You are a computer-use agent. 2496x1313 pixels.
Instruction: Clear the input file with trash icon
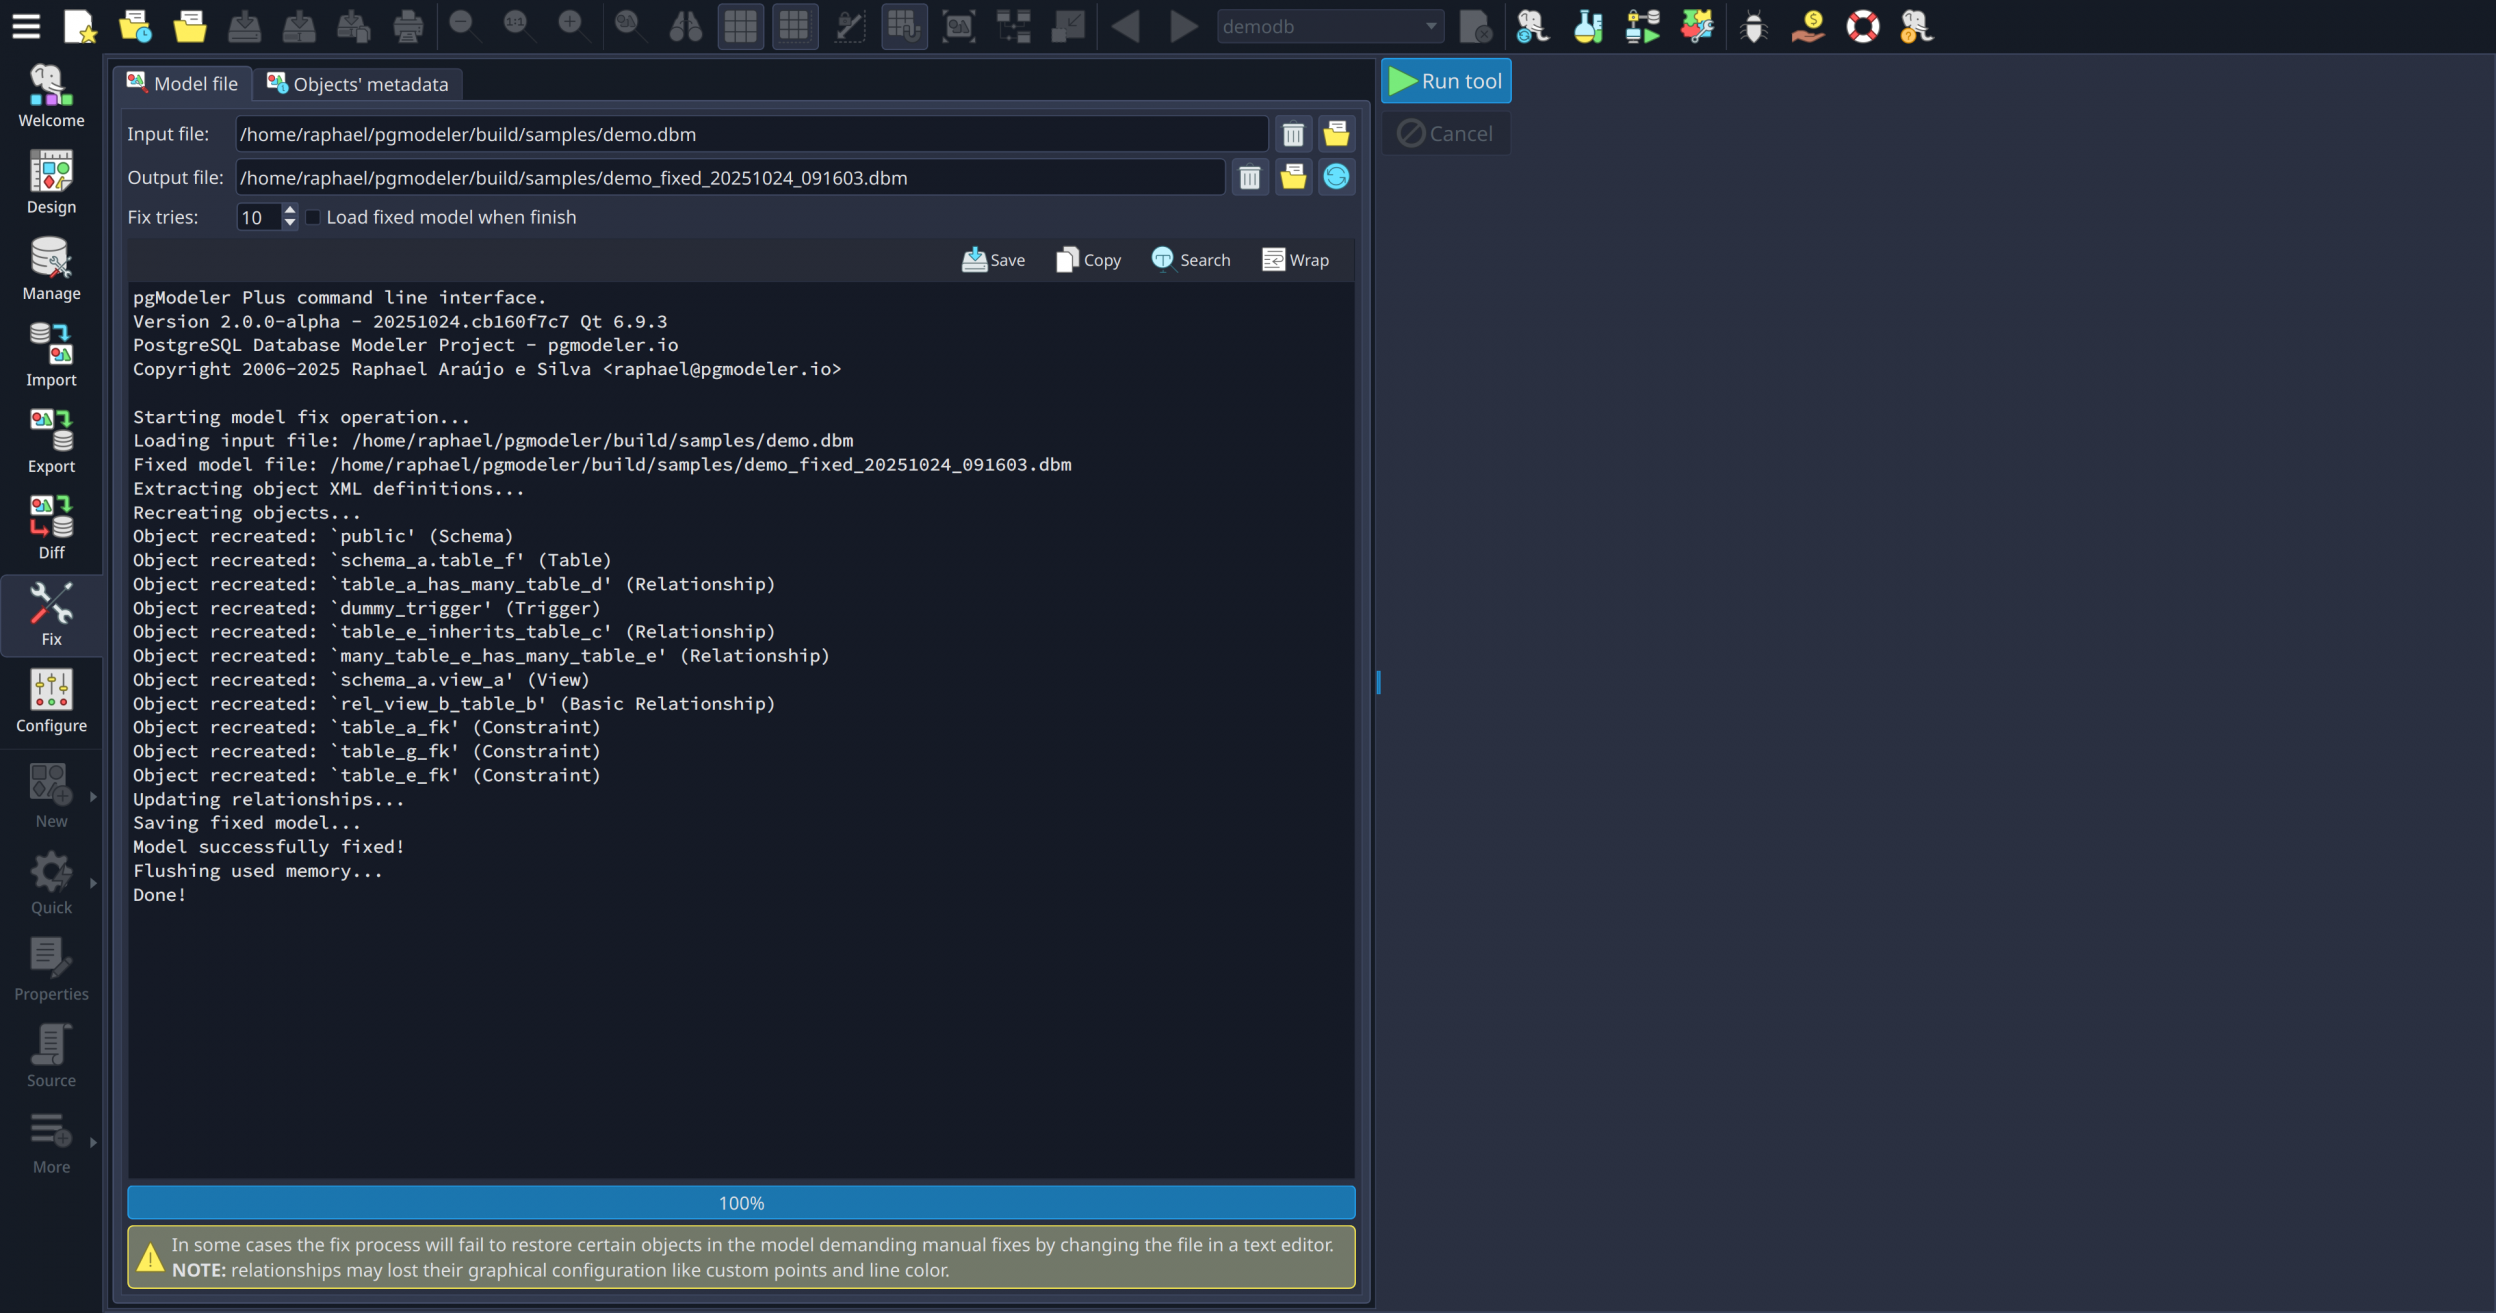[x=1293, y=134]
